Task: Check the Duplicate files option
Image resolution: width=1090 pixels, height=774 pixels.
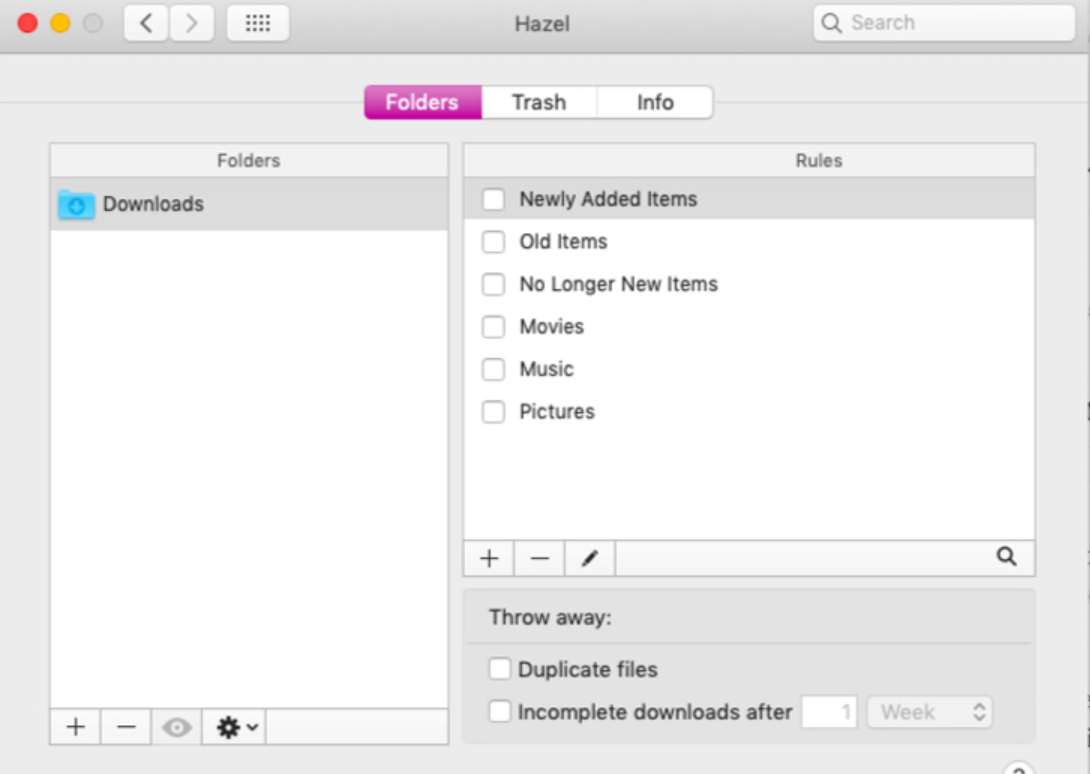Action: [500, 669]
